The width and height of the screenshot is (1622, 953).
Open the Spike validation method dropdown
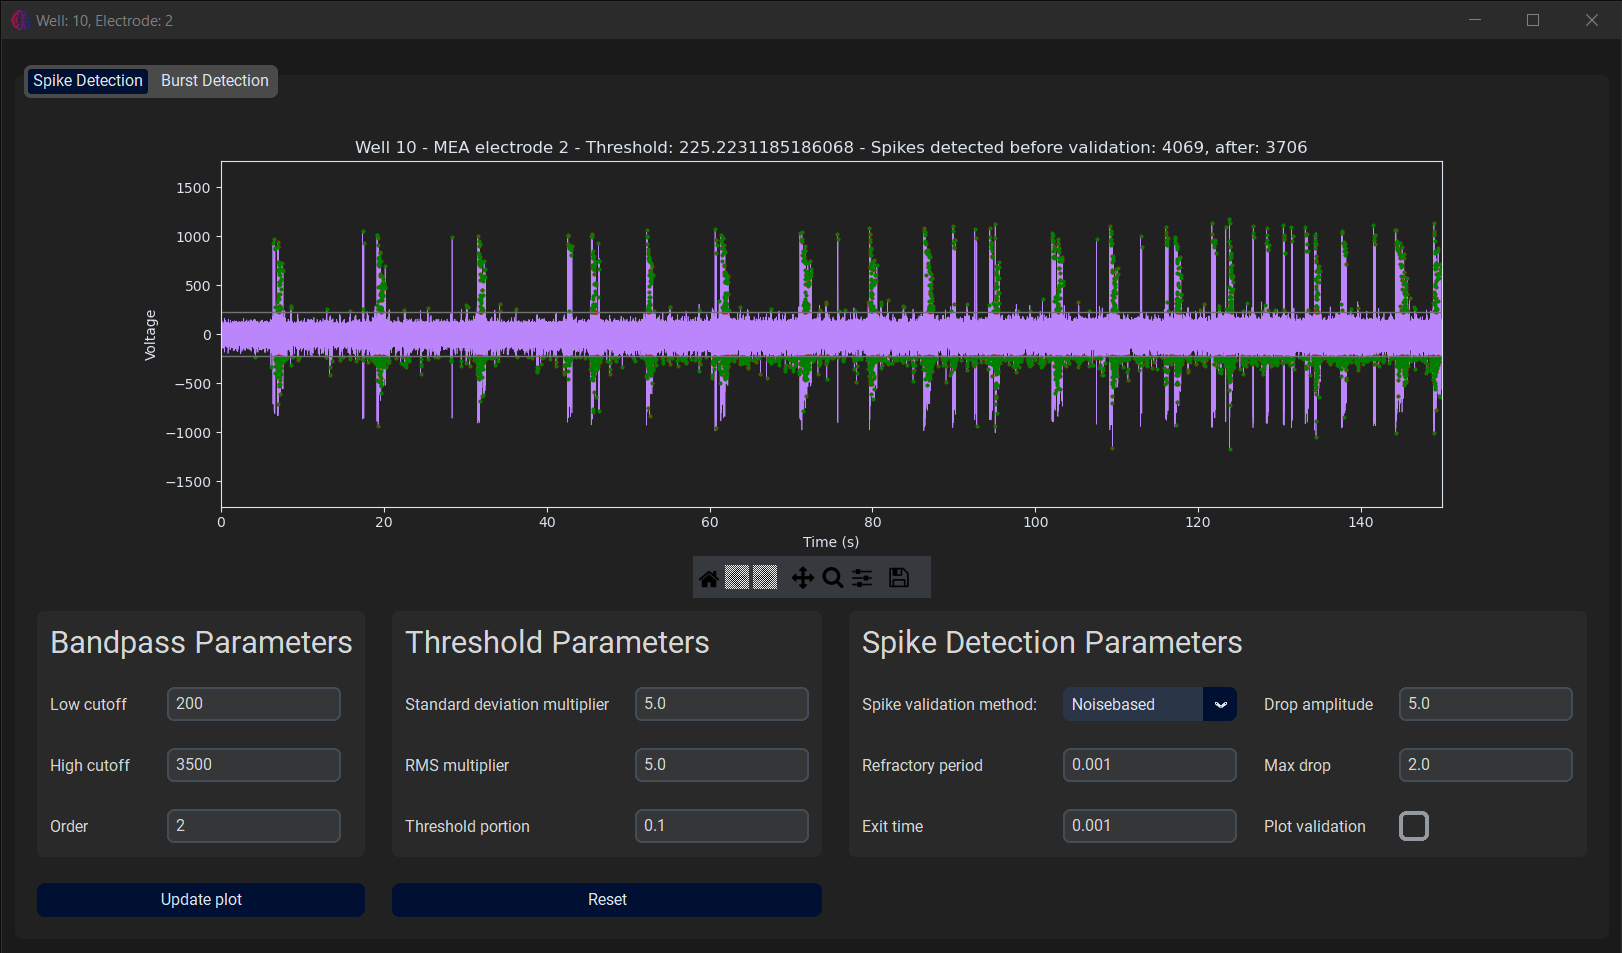(1133, 704)
